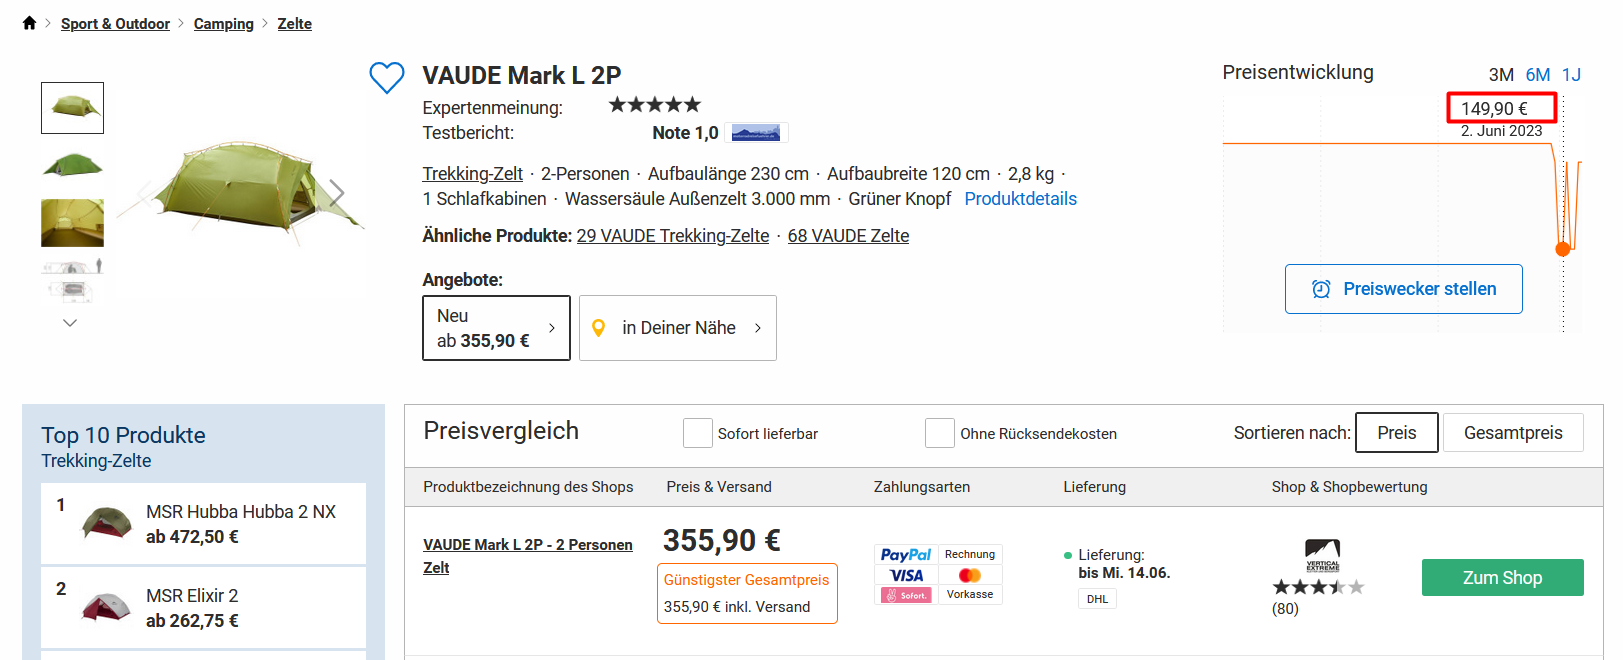1623x660 pixels.
Task: Click the home icon in breadcrumb
Action: pos(29,23)
